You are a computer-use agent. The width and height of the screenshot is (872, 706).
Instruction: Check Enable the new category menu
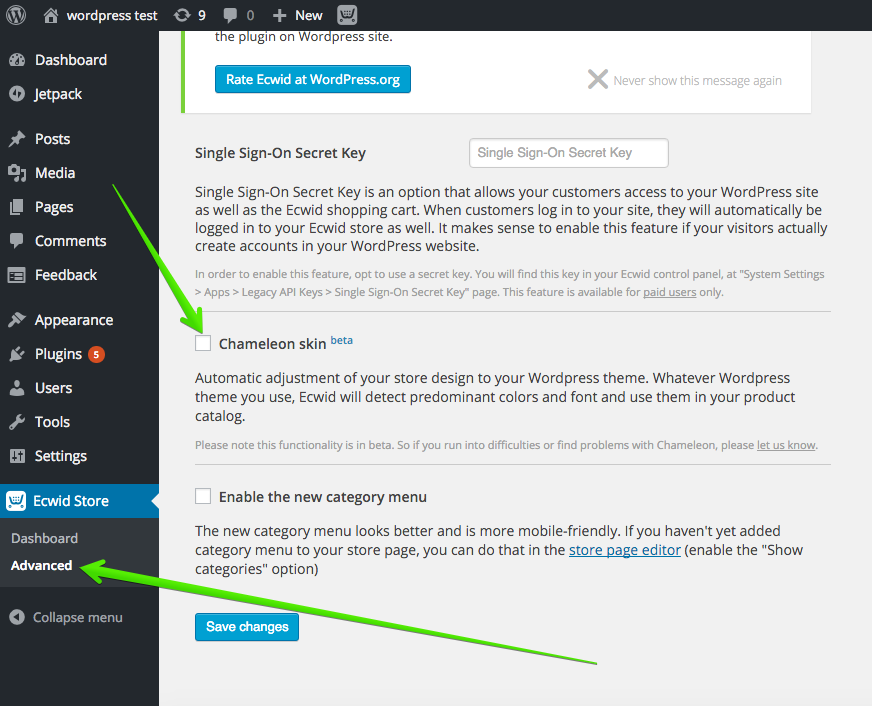tap(203, 496)
